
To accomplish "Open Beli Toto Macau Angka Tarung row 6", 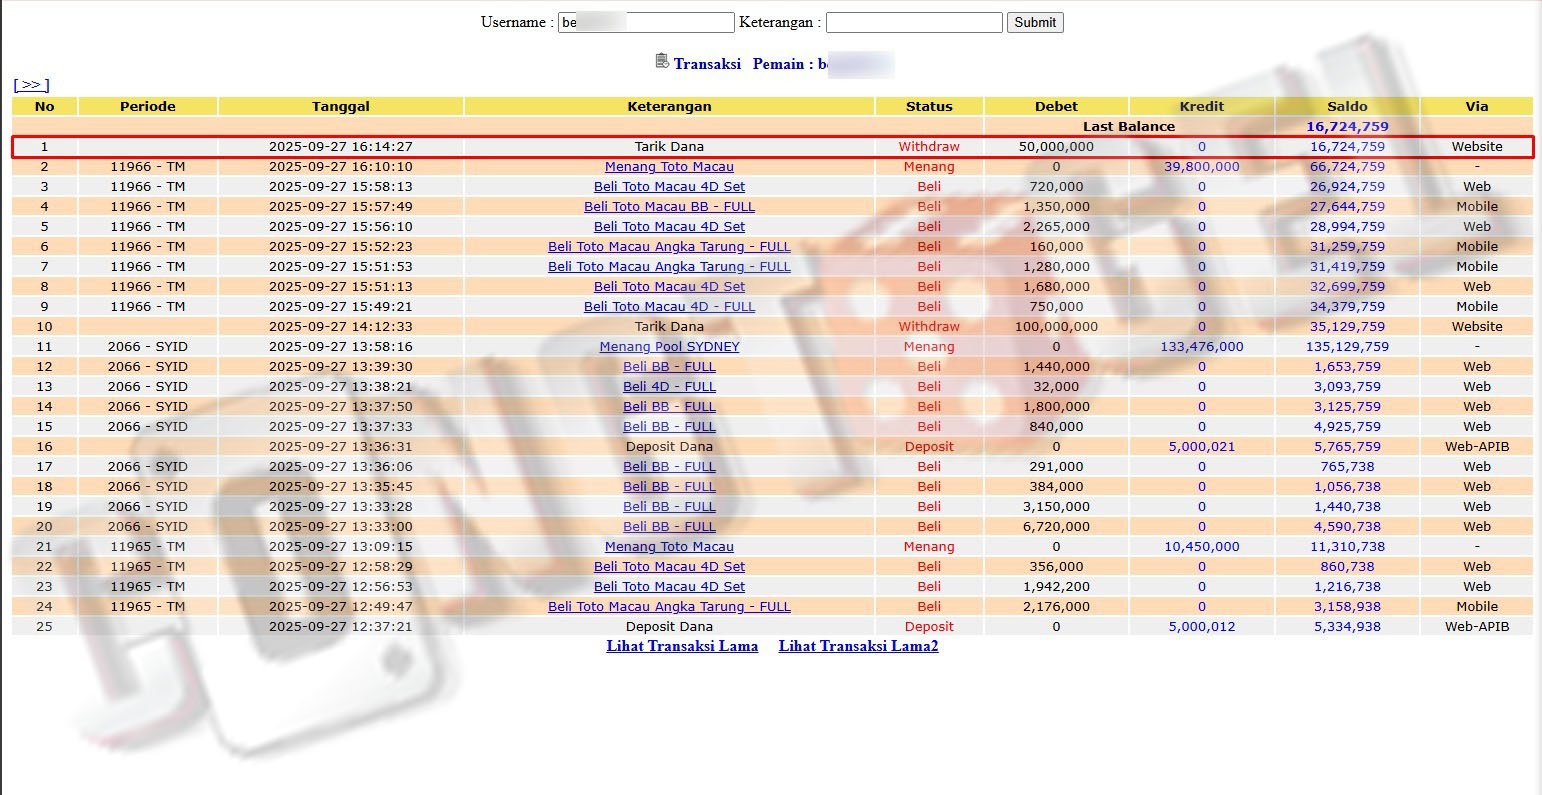I will tap(669, 247).
